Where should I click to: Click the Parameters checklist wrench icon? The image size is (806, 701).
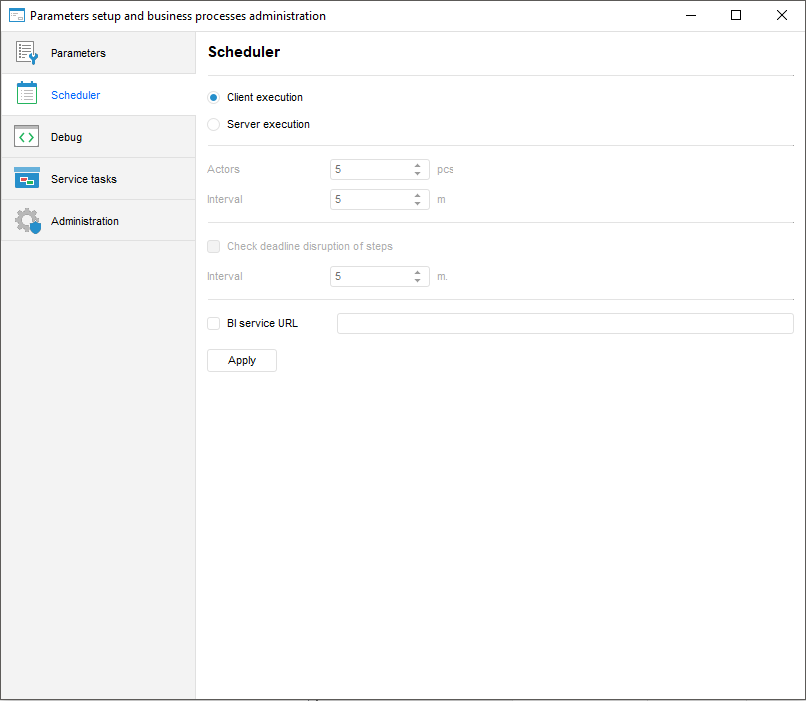coord(27,53)
